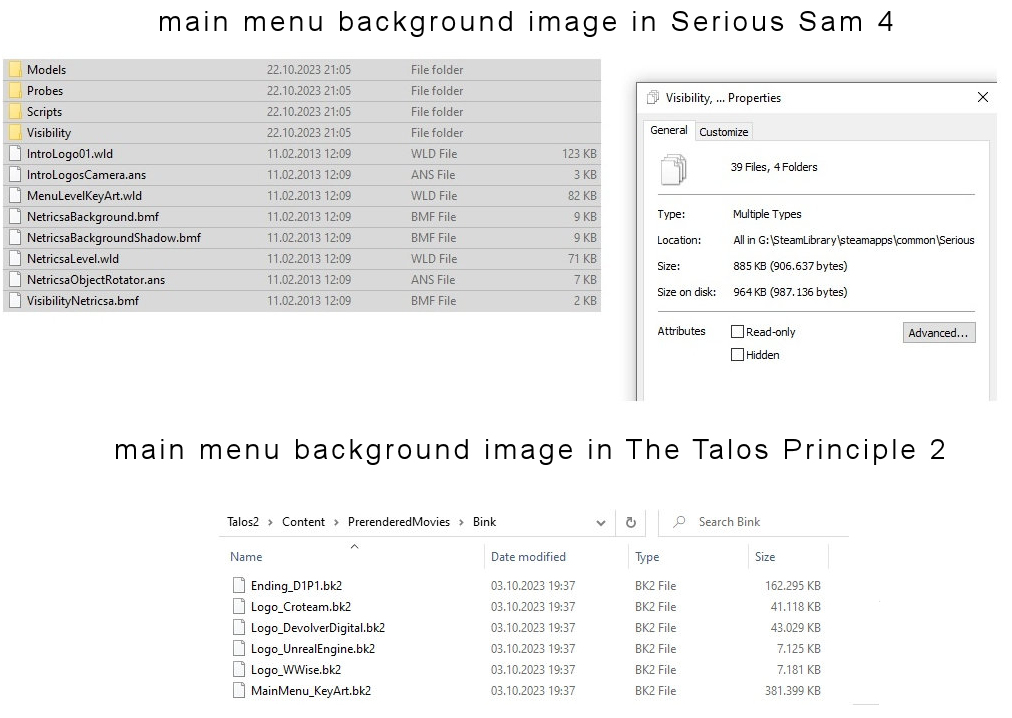Select the IntroLogo01.wld file name
The width and height of the screenshot is (1012, 718).
tap(70, 154)
